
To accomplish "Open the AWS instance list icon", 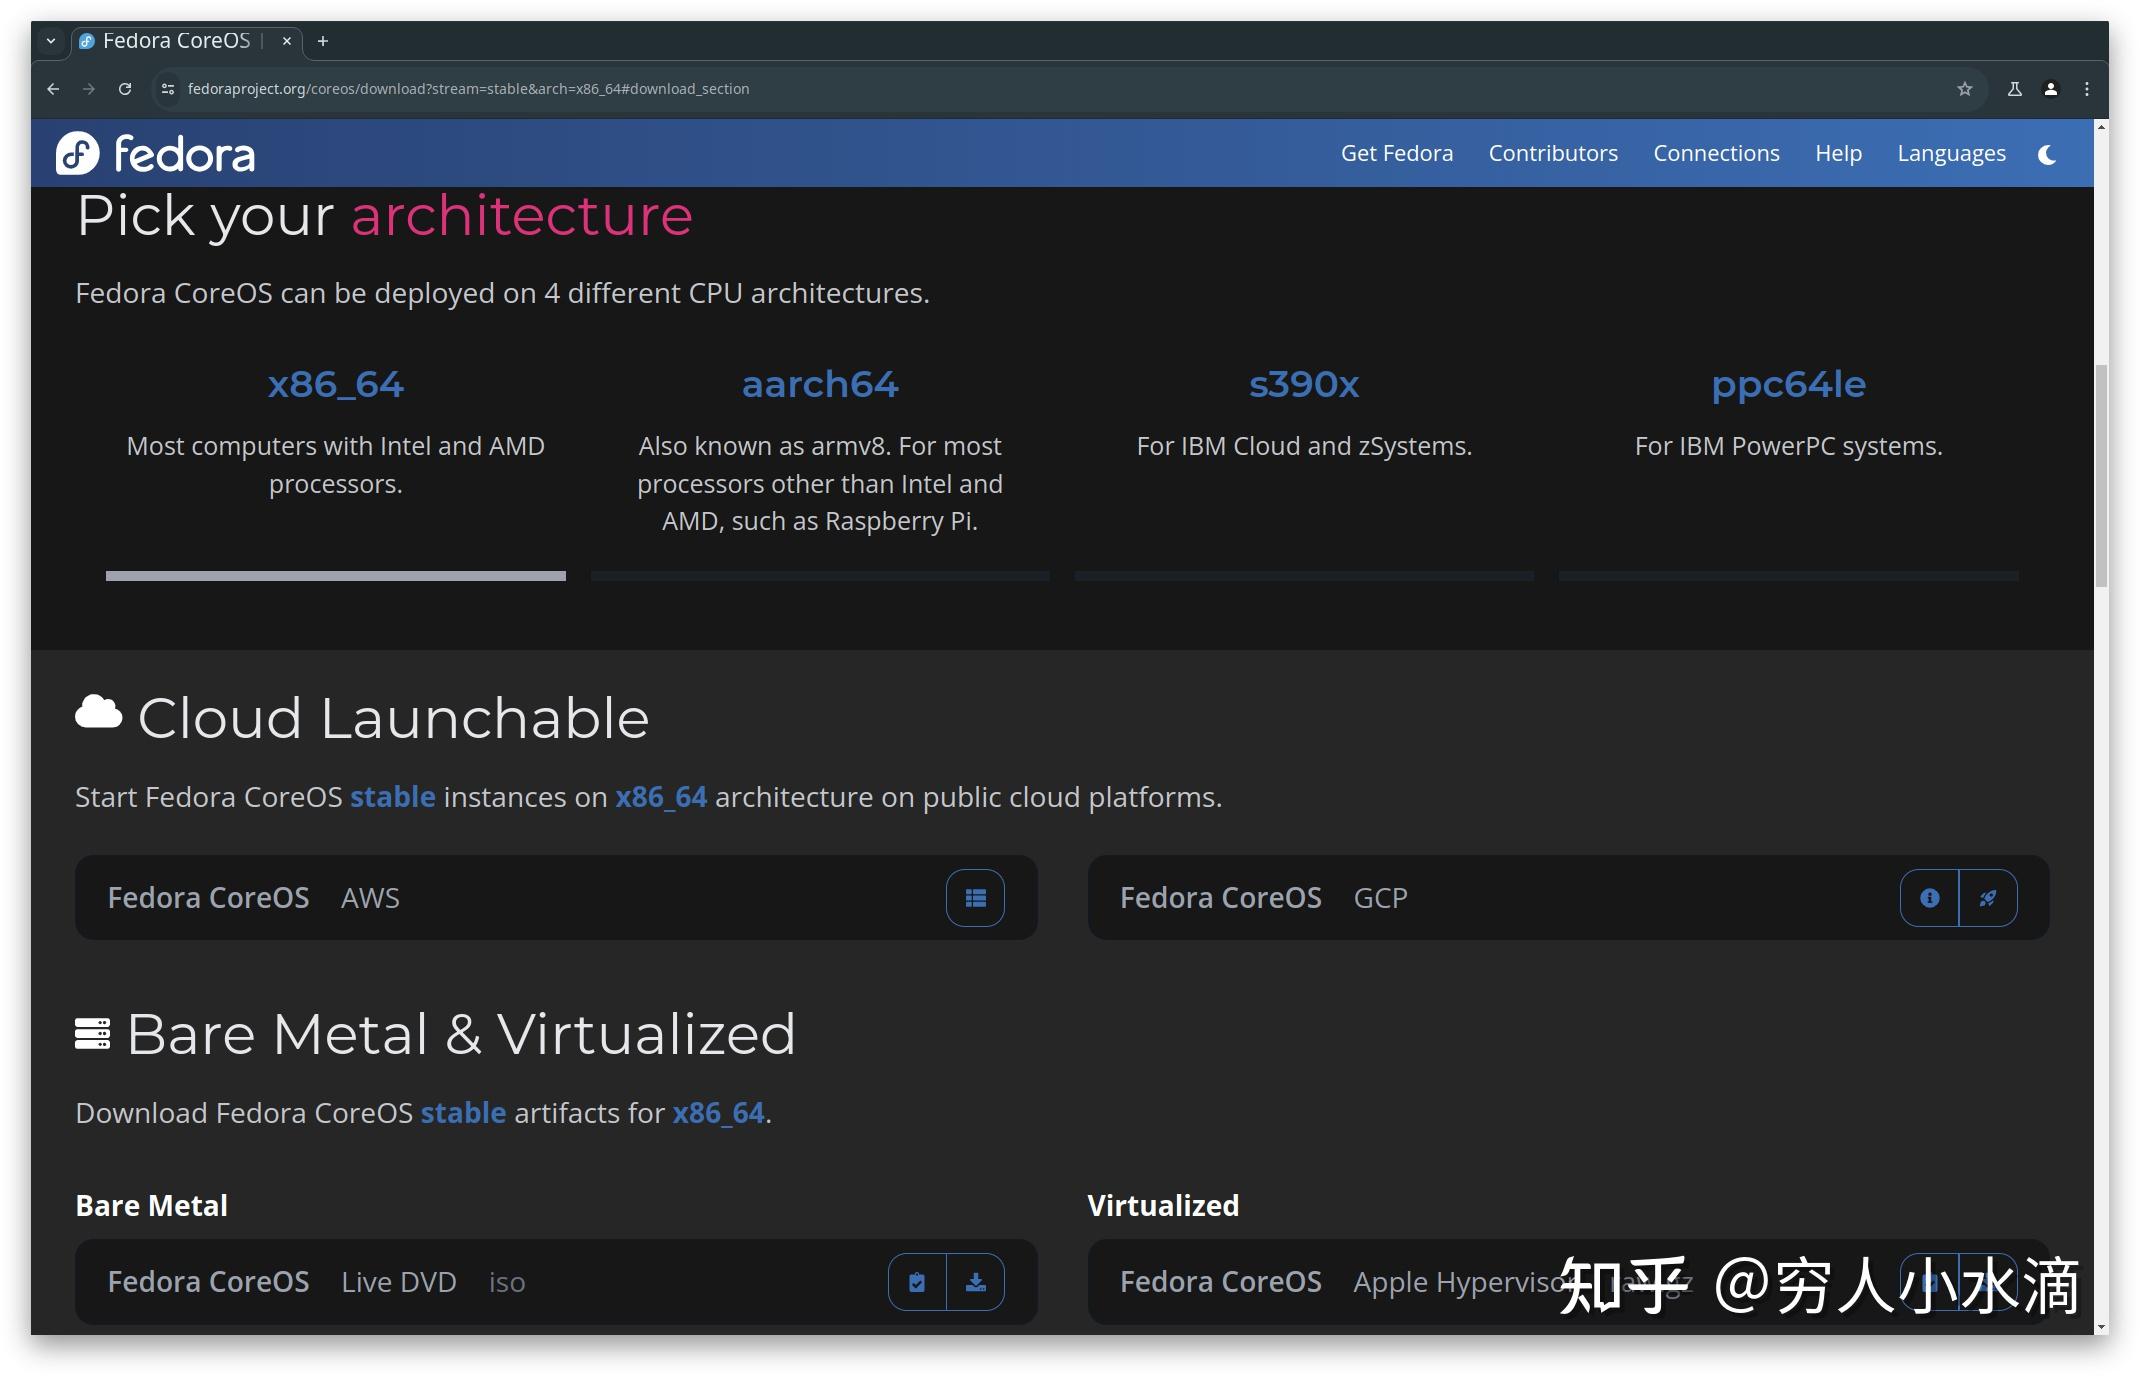I will [975, 898].
